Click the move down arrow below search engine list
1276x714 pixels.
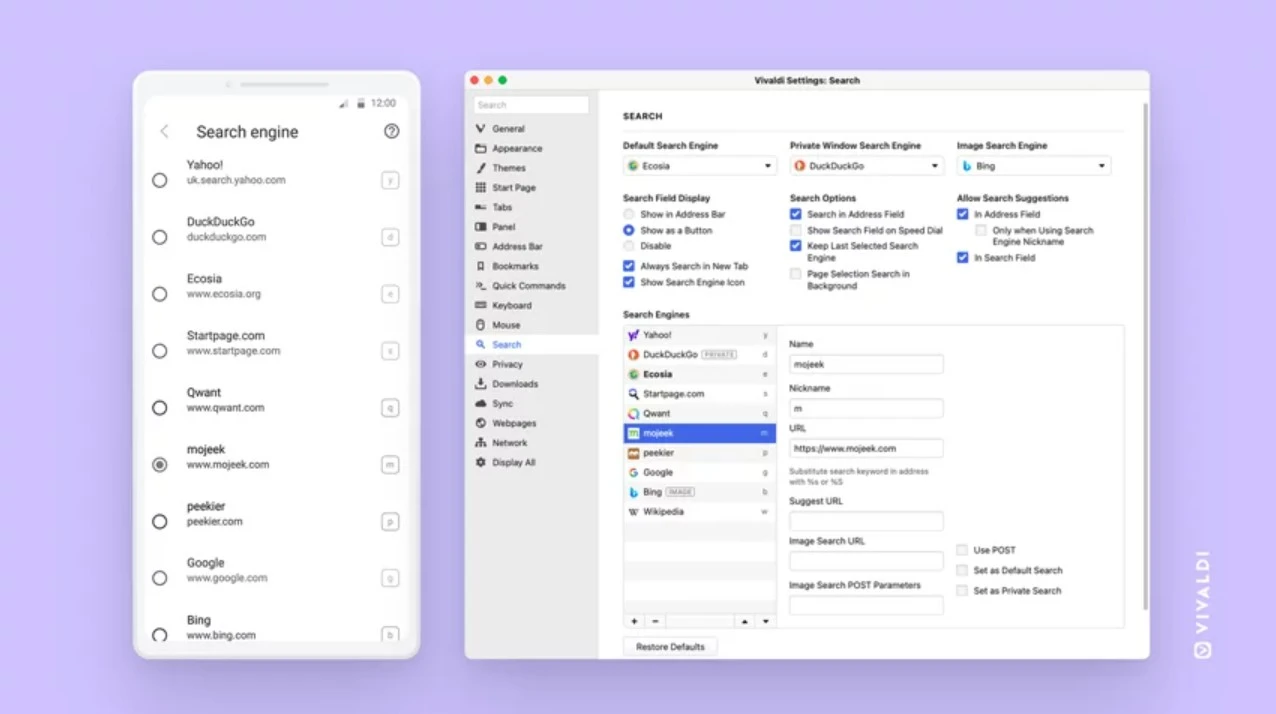[765, 621]
